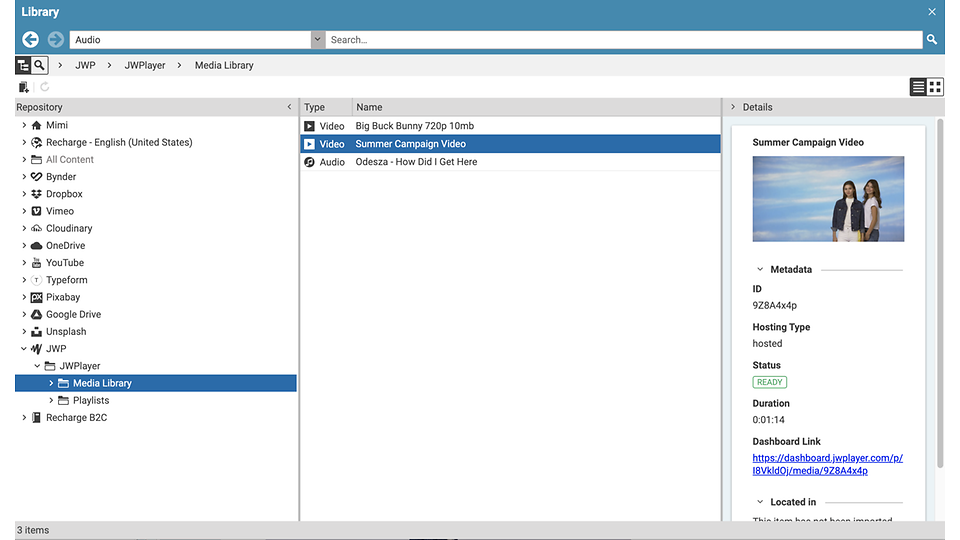960x540 pixels.
Task: Select the Big Buck Bunny 720p 10mb row
Action: point(510,126)
